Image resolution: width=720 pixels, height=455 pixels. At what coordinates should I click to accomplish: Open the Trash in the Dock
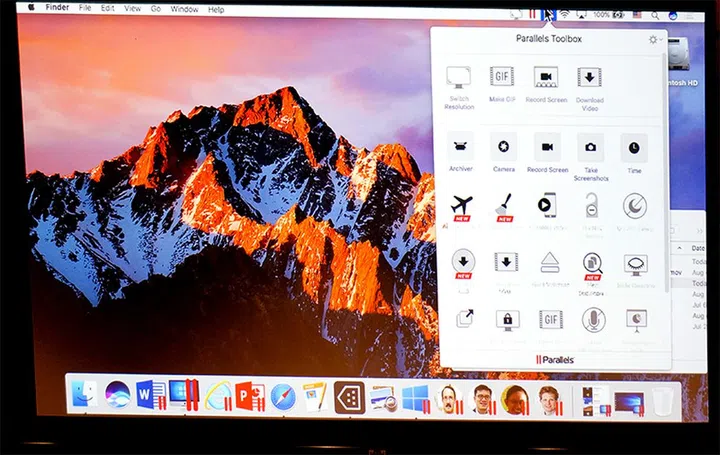[x=663, y=401]
